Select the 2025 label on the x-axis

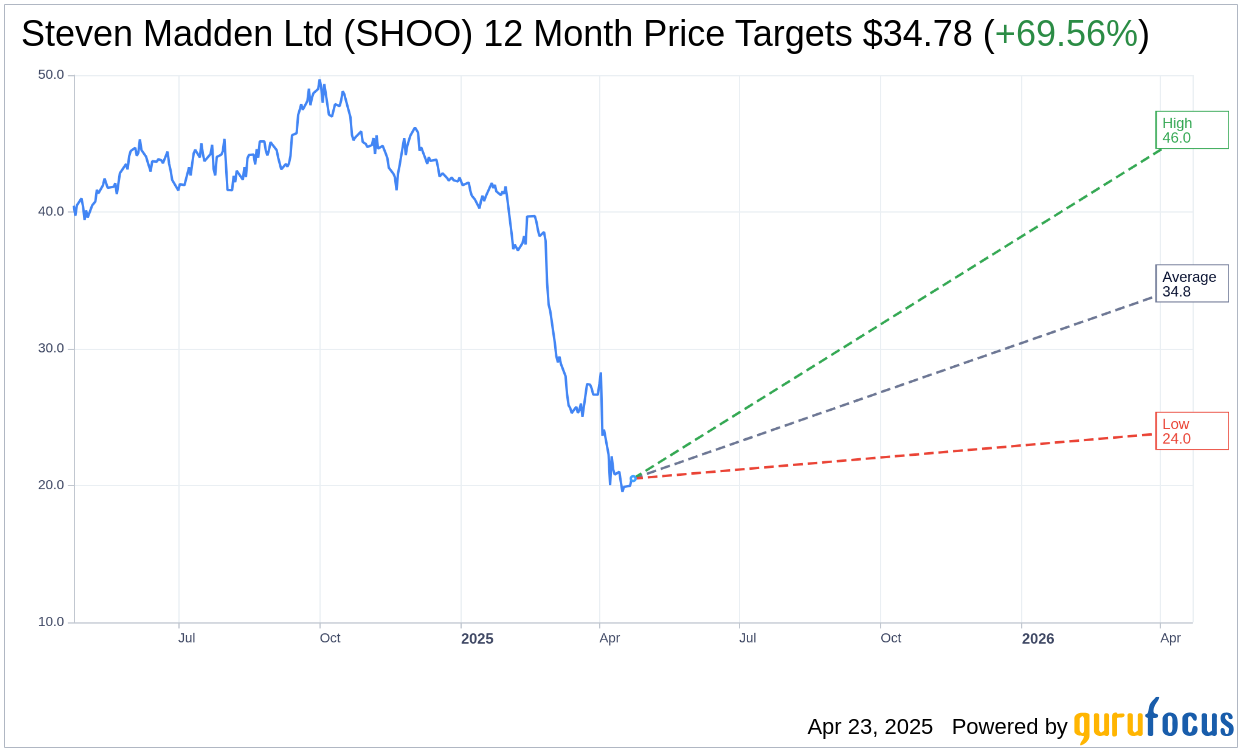[477, 638]
